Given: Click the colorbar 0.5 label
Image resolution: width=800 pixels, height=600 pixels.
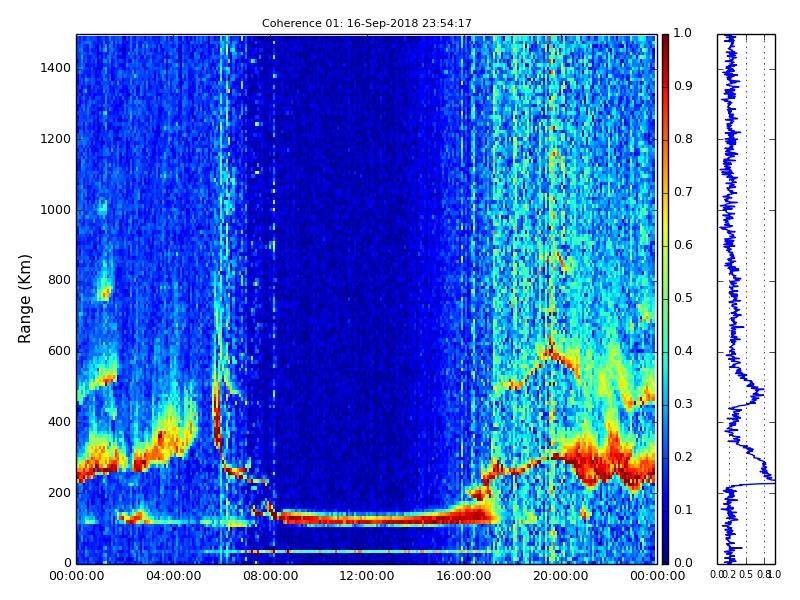Looking at the screenshot, I should (683, 298).
